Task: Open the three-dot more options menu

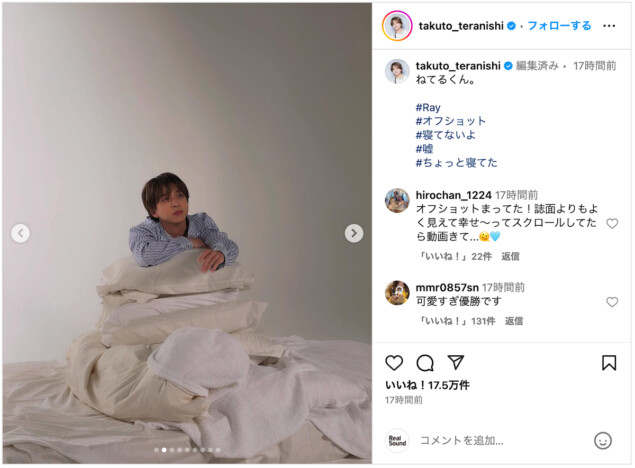Action: pyautogui.click(x=609, y=26)
